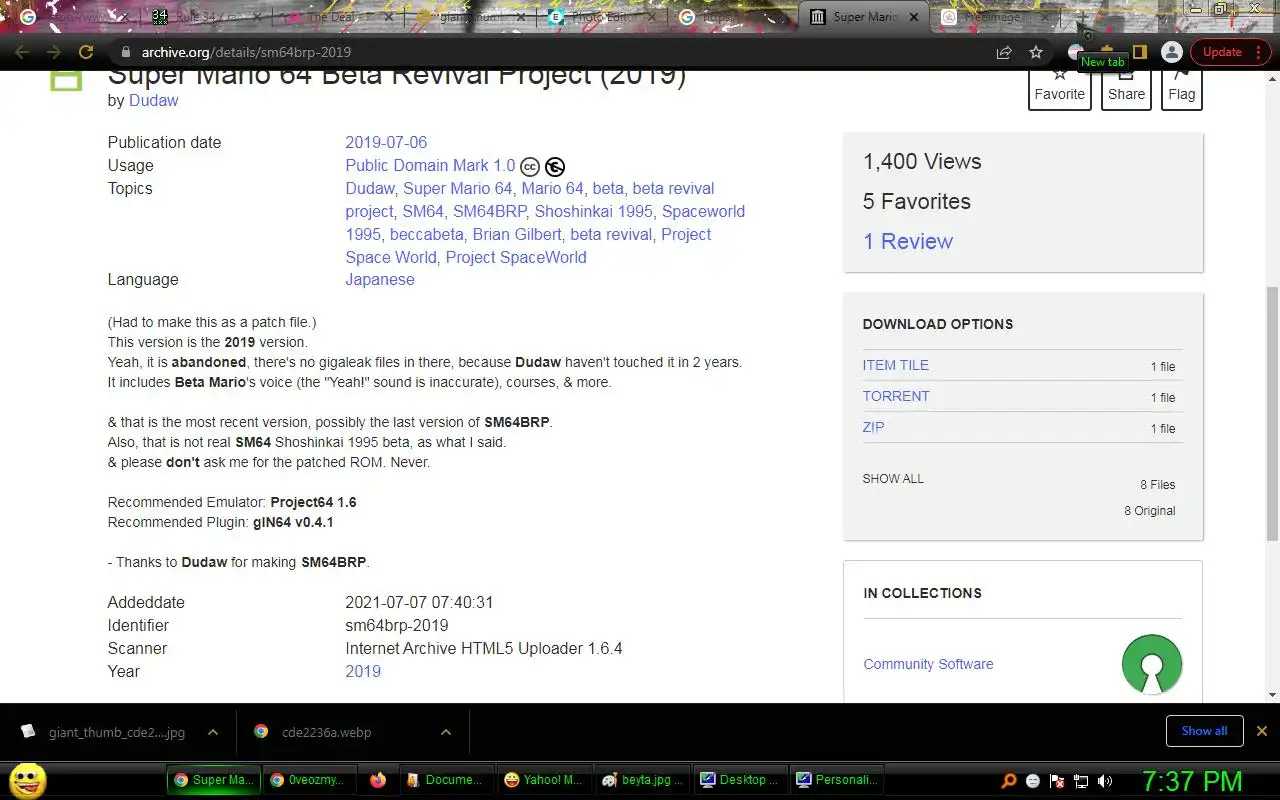Click the orange magnifier tray icon
The height and width of the screenshot is (800, 1280).
pos(1009,781)
